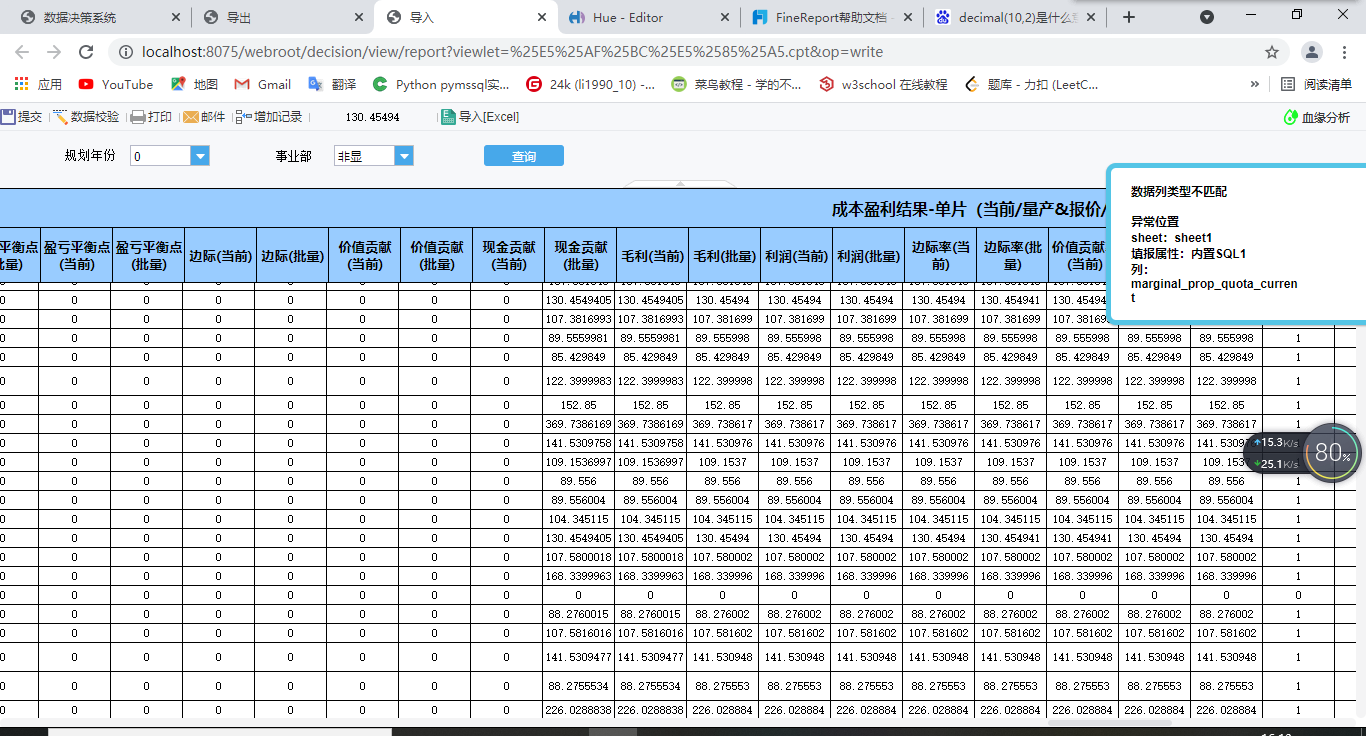Open the YouTube bookmark
The width and height of the screenshot is (1366, 736).
point(115,85)
